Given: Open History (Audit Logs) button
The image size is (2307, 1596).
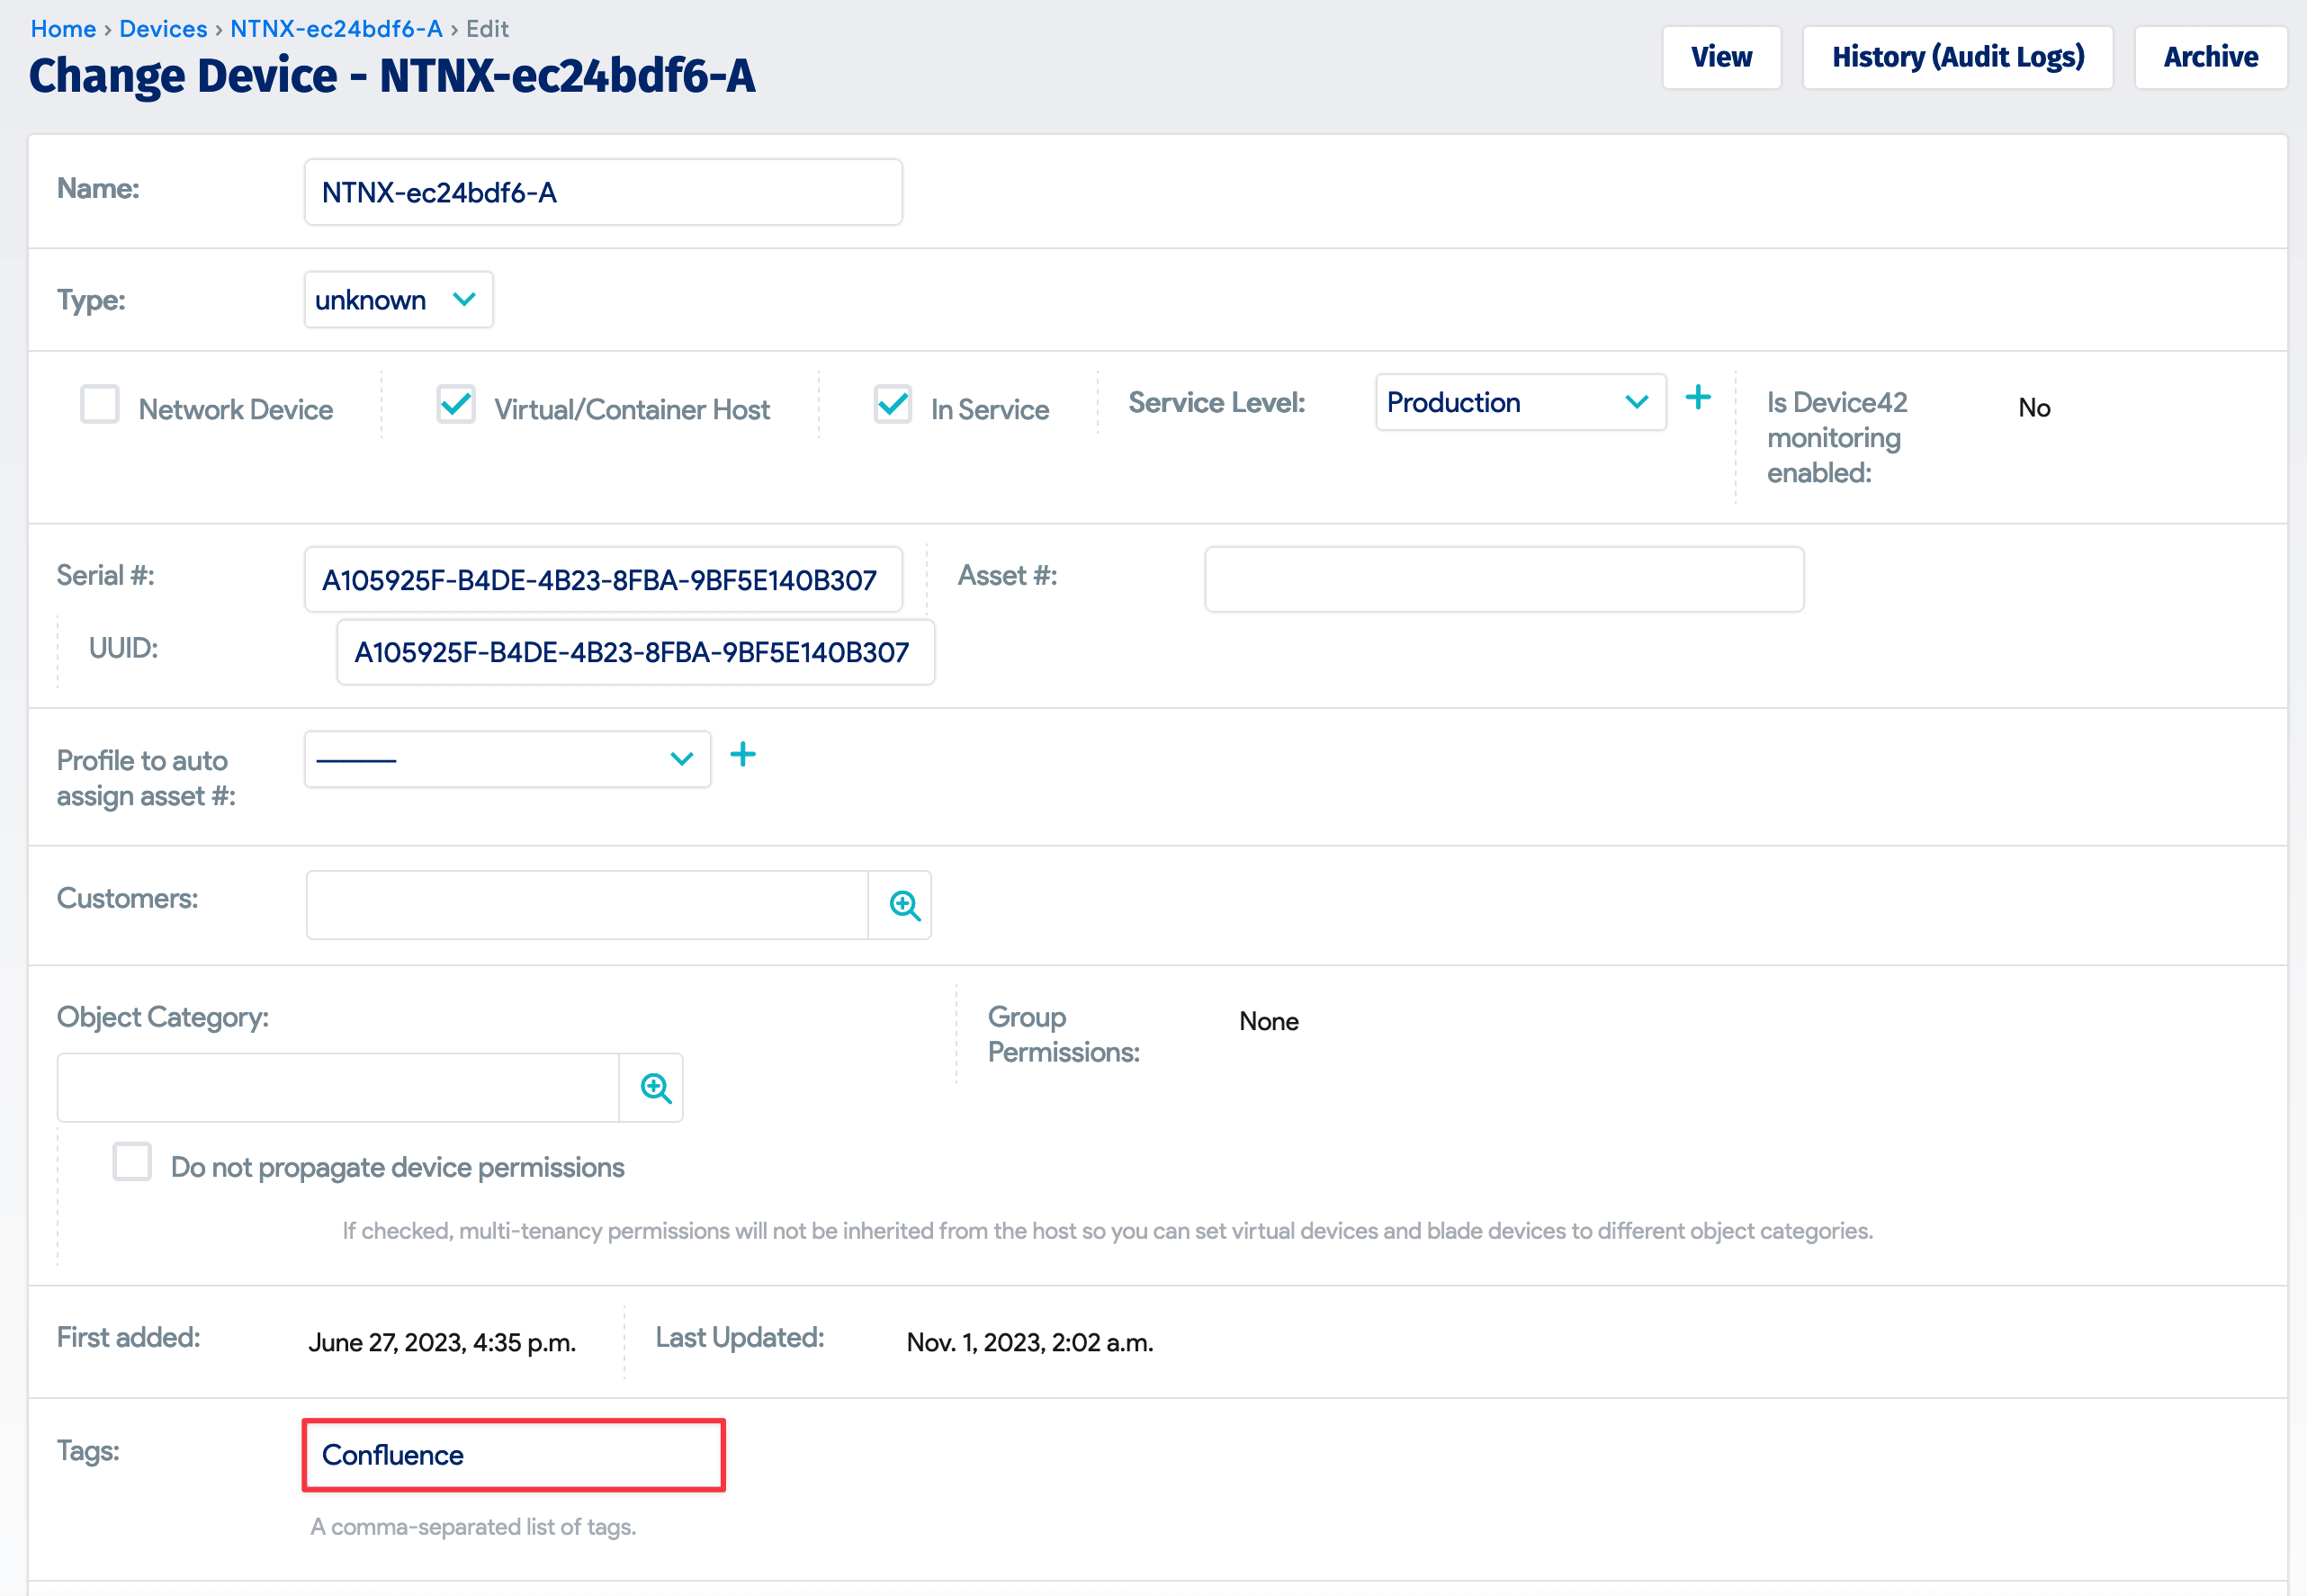Looking at the screenshot, I should (x=1957, y=58).
